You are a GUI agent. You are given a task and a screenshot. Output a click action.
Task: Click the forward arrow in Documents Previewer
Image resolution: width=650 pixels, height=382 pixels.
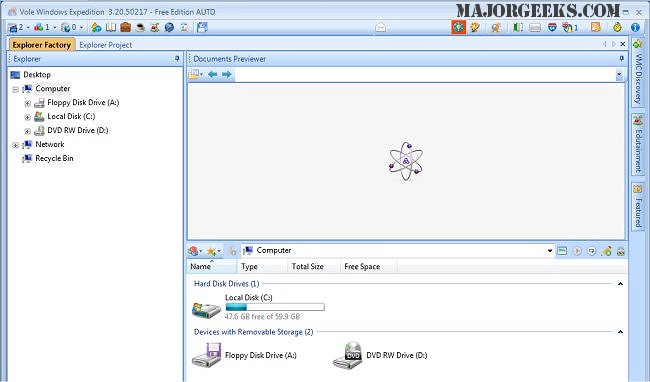click(226, 75)
